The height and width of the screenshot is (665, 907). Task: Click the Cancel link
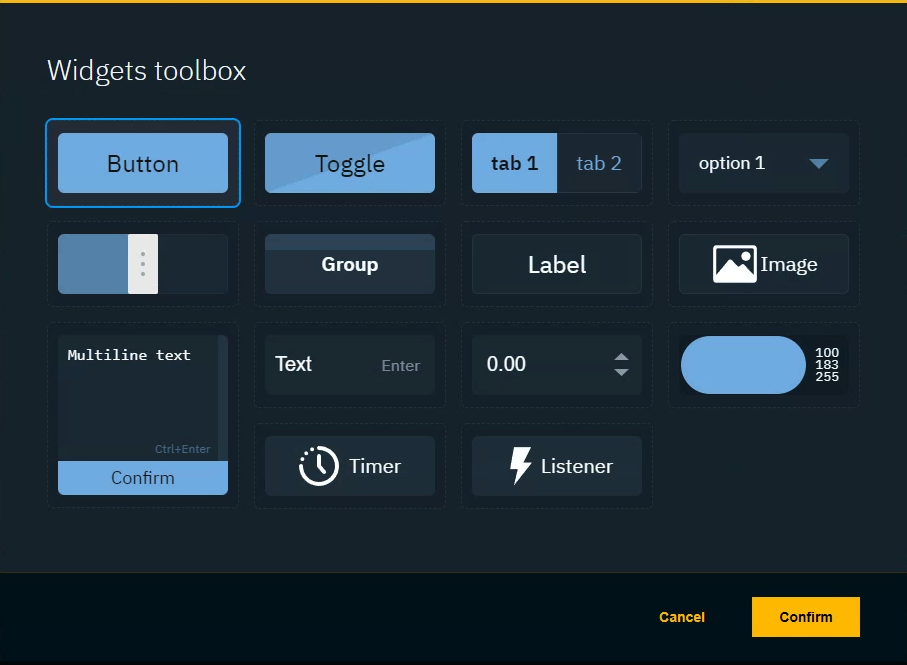pos(682,617)
